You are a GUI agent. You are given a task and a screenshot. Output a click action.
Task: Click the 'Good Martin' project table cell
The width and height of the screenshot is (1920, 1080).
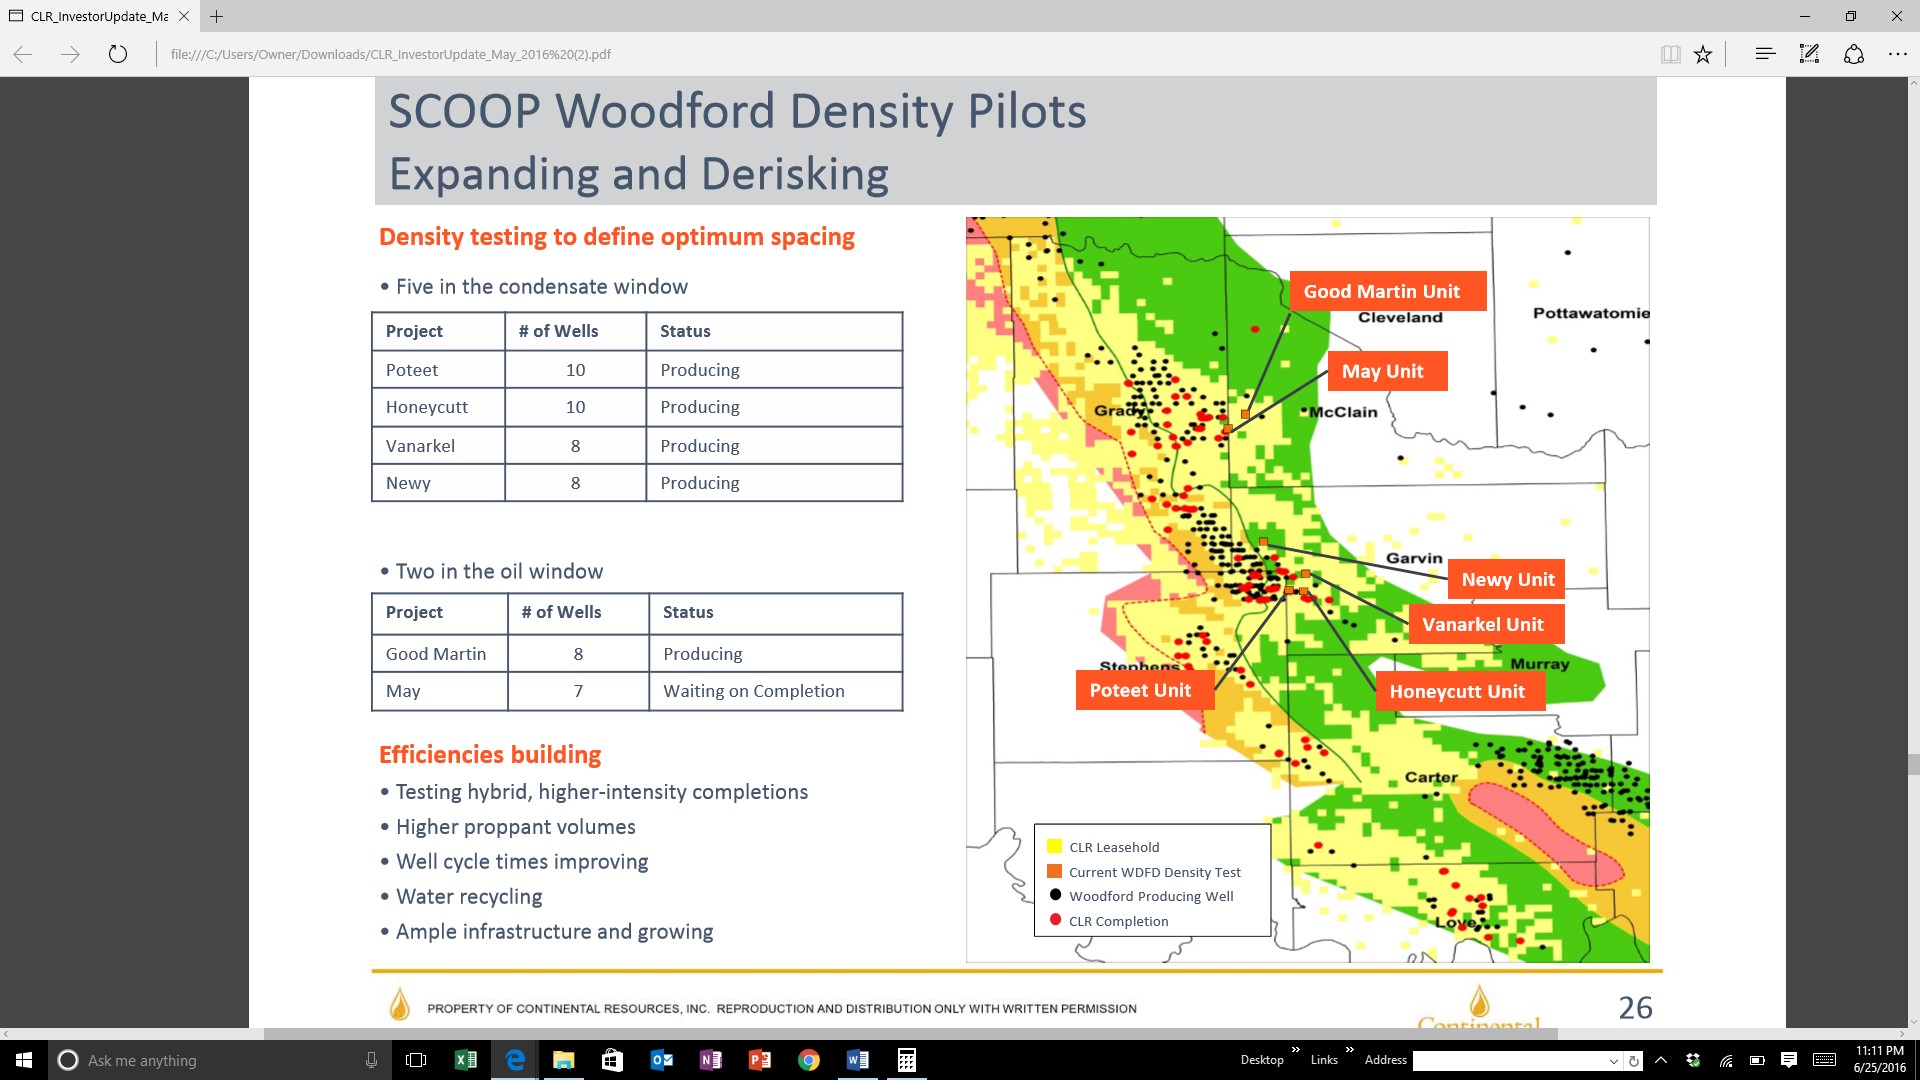[440, 654]
